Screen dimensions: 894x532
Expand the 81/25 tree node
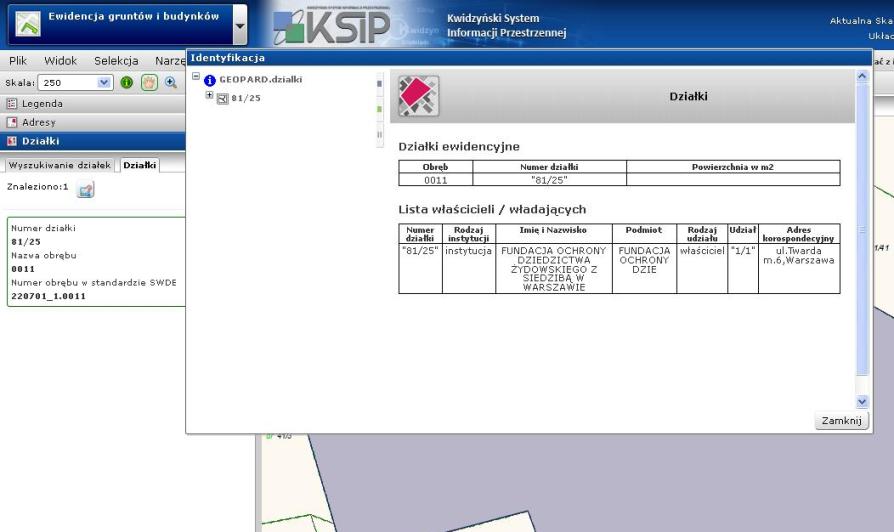pos(209,96)
